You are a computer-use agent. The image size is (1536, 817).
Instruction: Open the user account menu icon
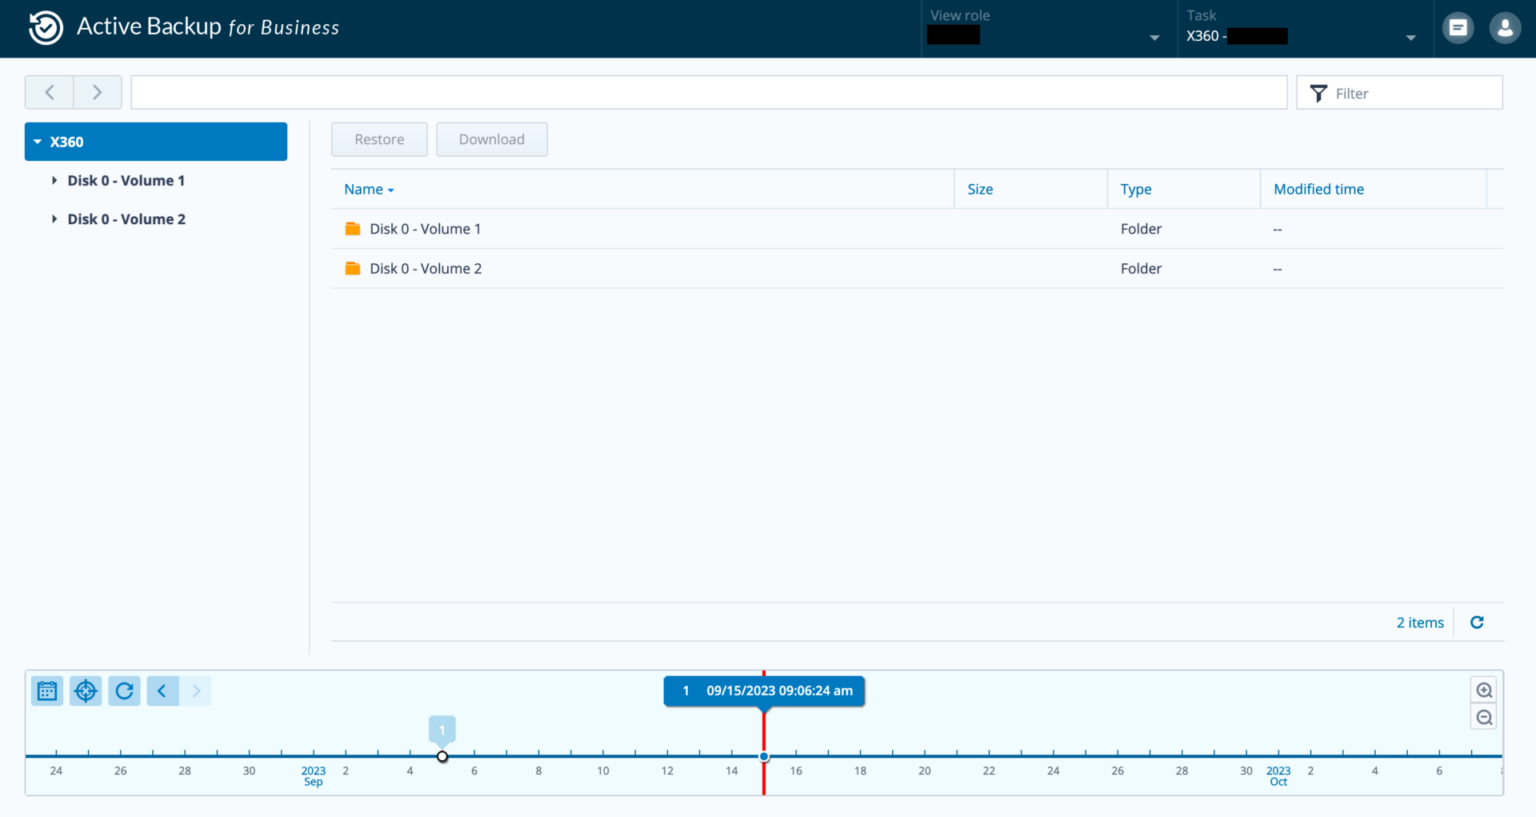[x=1505, y=27]
